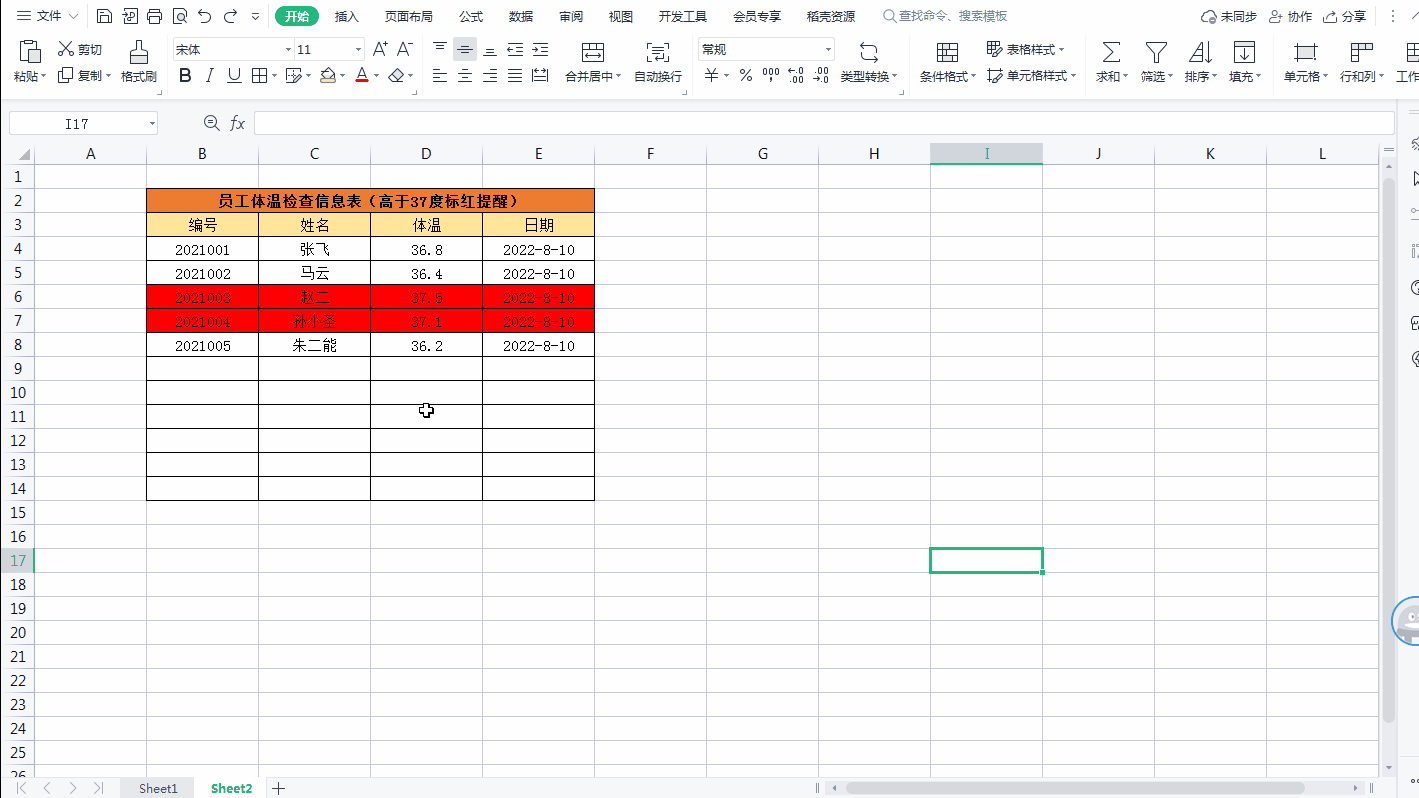Increase decimal places
The height and width of the screenshot is (798, 1419).
pos(796,76)
